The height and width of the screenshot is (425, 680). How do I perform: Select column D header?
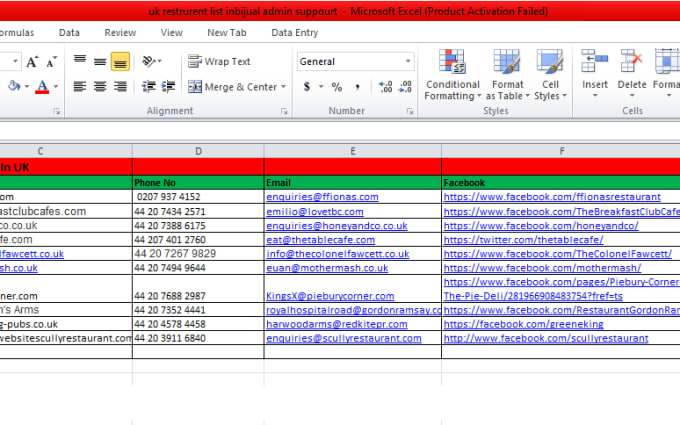pyautogui.click(x=198, y=151)
